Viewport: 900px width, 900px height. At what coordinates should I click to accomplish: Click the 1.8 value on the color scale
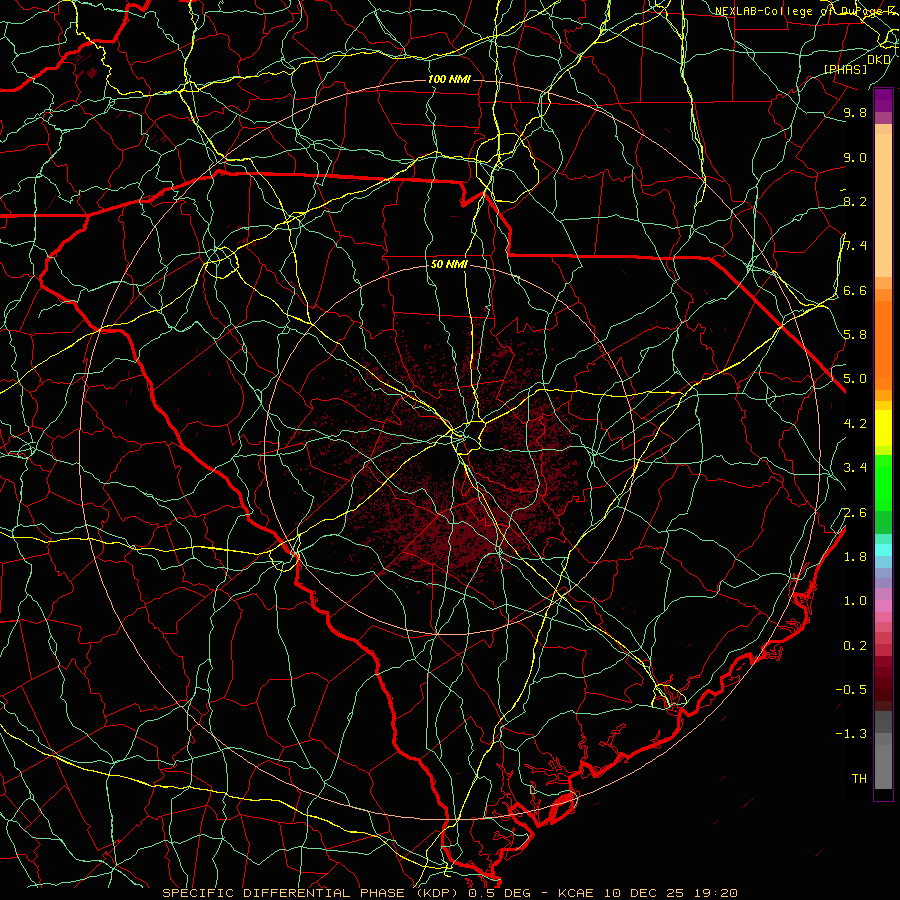855,557
